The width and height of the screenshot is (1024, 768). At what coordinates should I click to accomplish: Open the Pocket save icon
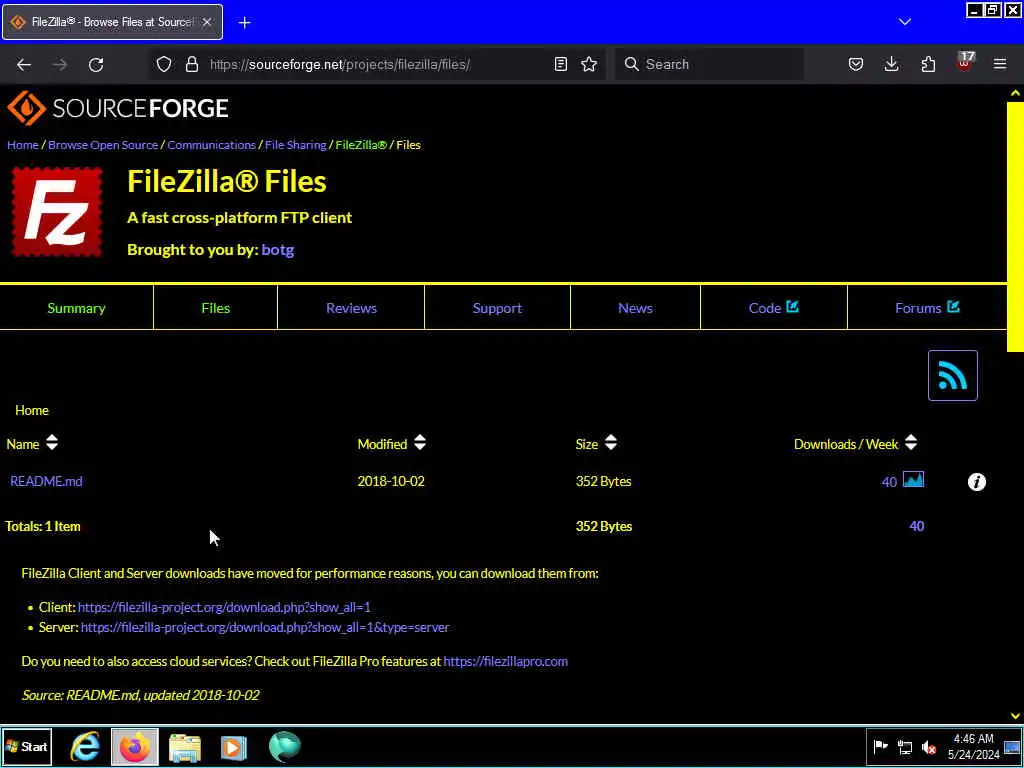856,64
